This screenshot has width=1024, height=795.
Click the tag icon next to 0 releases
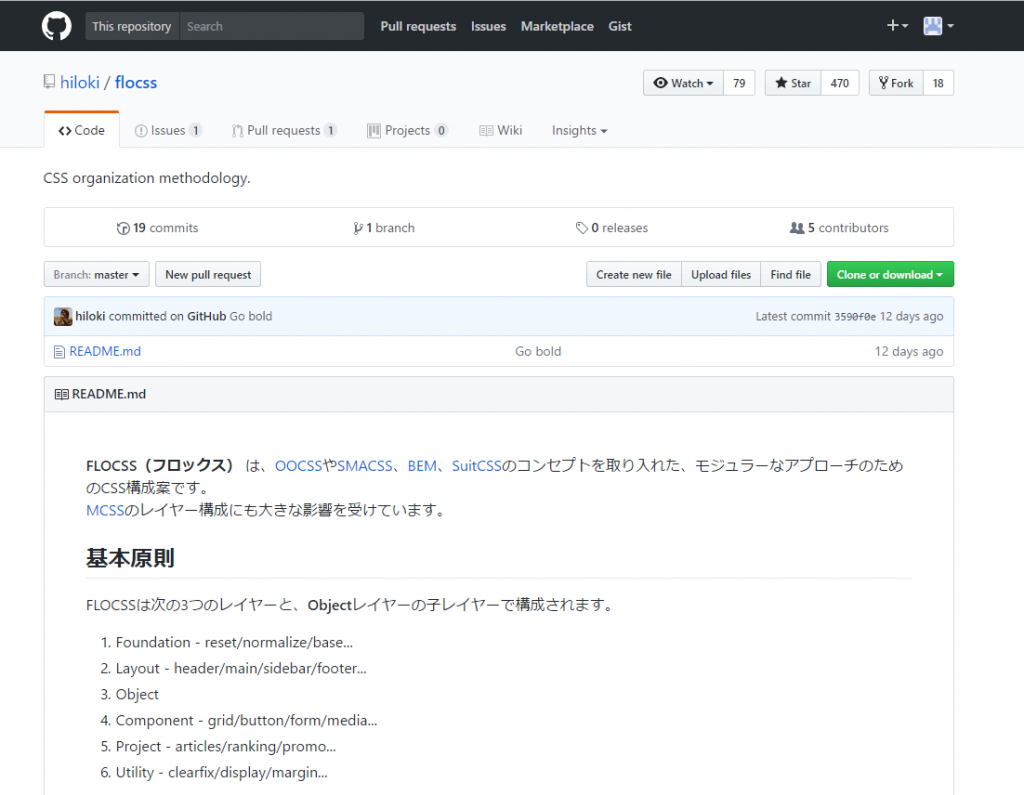581,227
